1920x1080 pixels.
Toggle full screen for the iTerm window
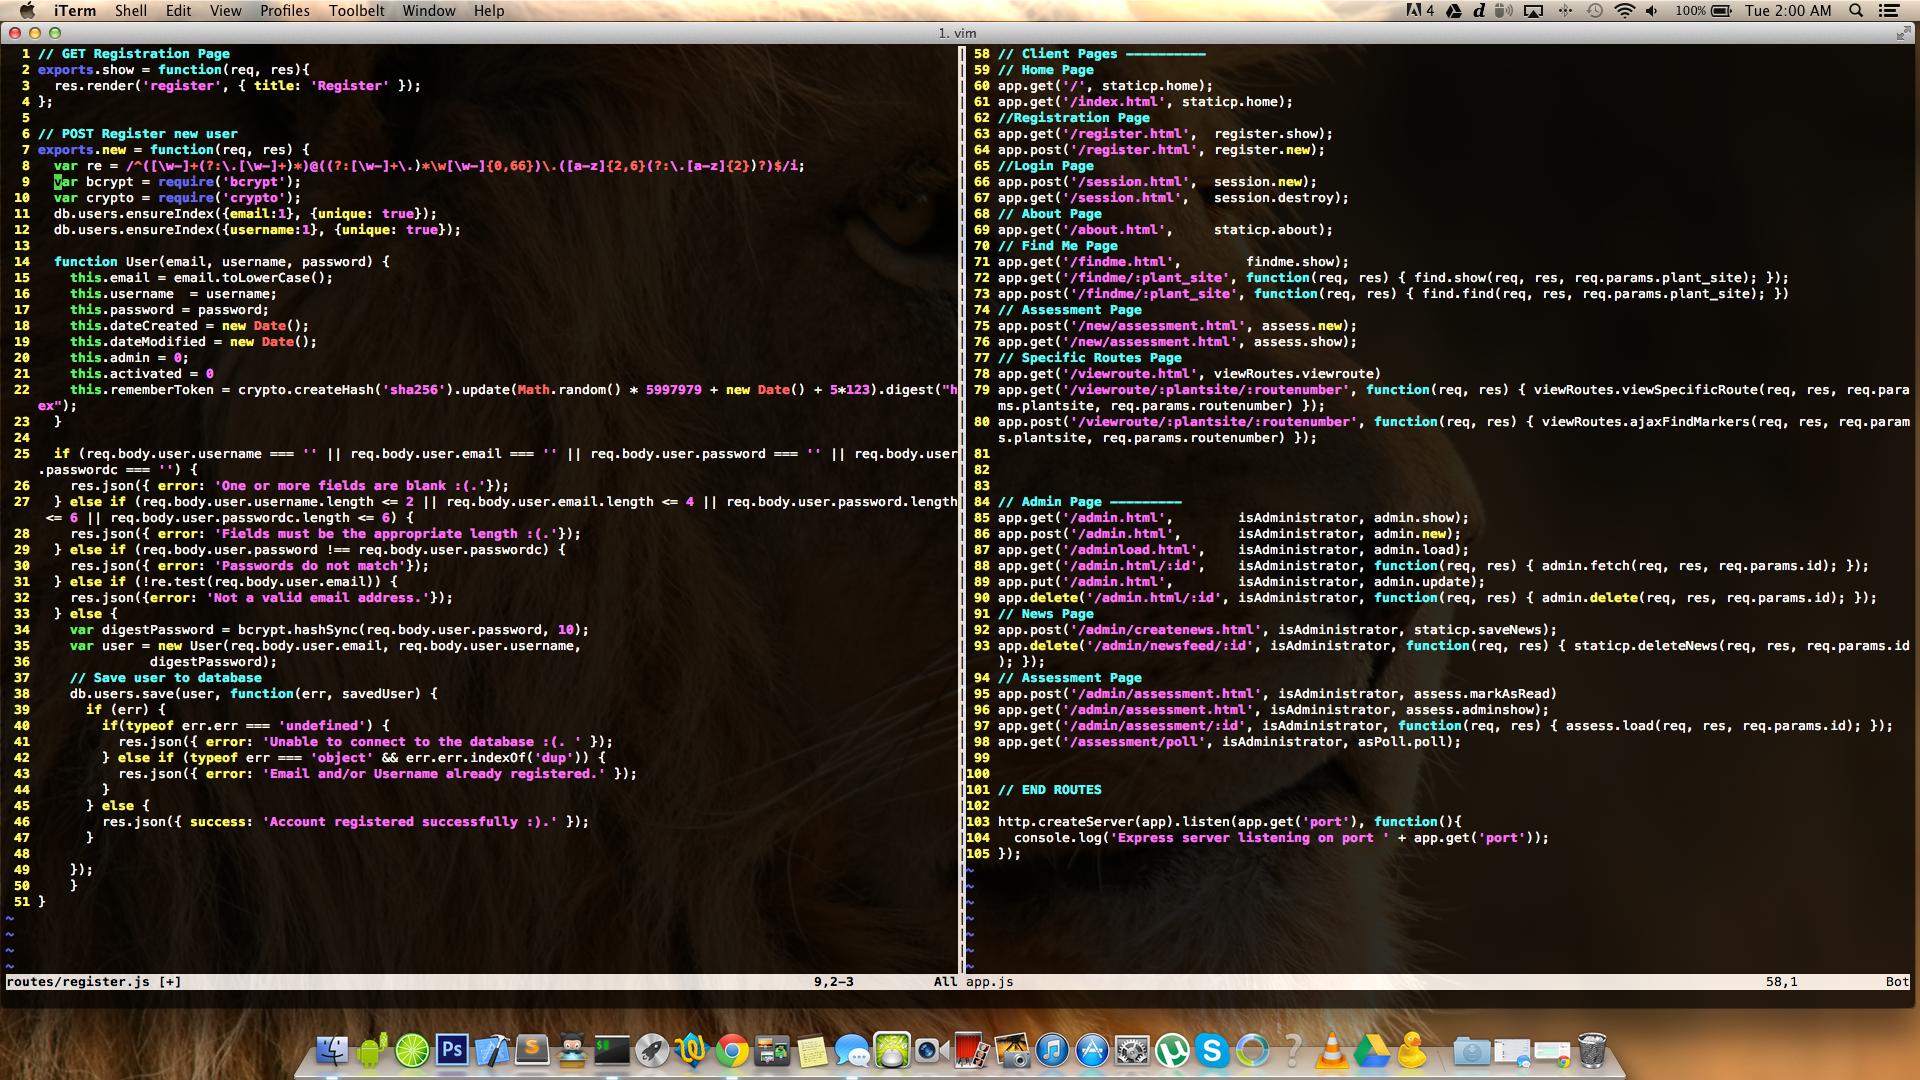[1902, 33]
